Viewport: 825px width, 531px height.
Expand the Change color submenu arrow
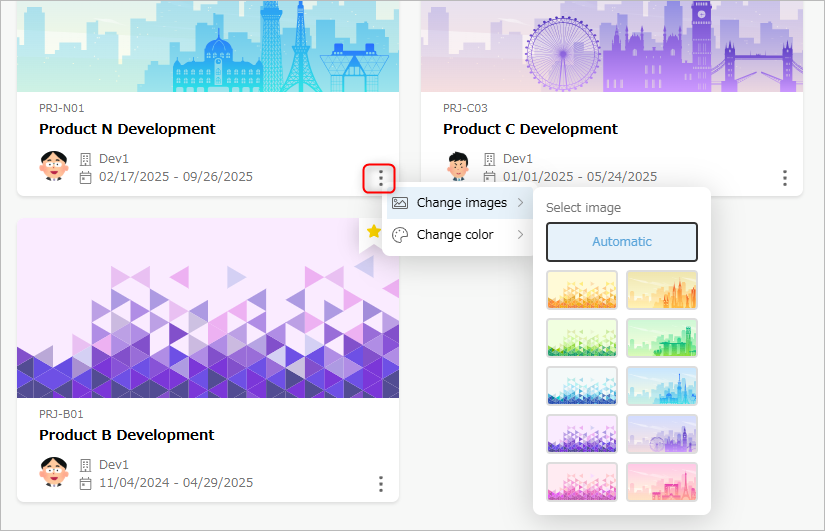(x=520, y=235)
